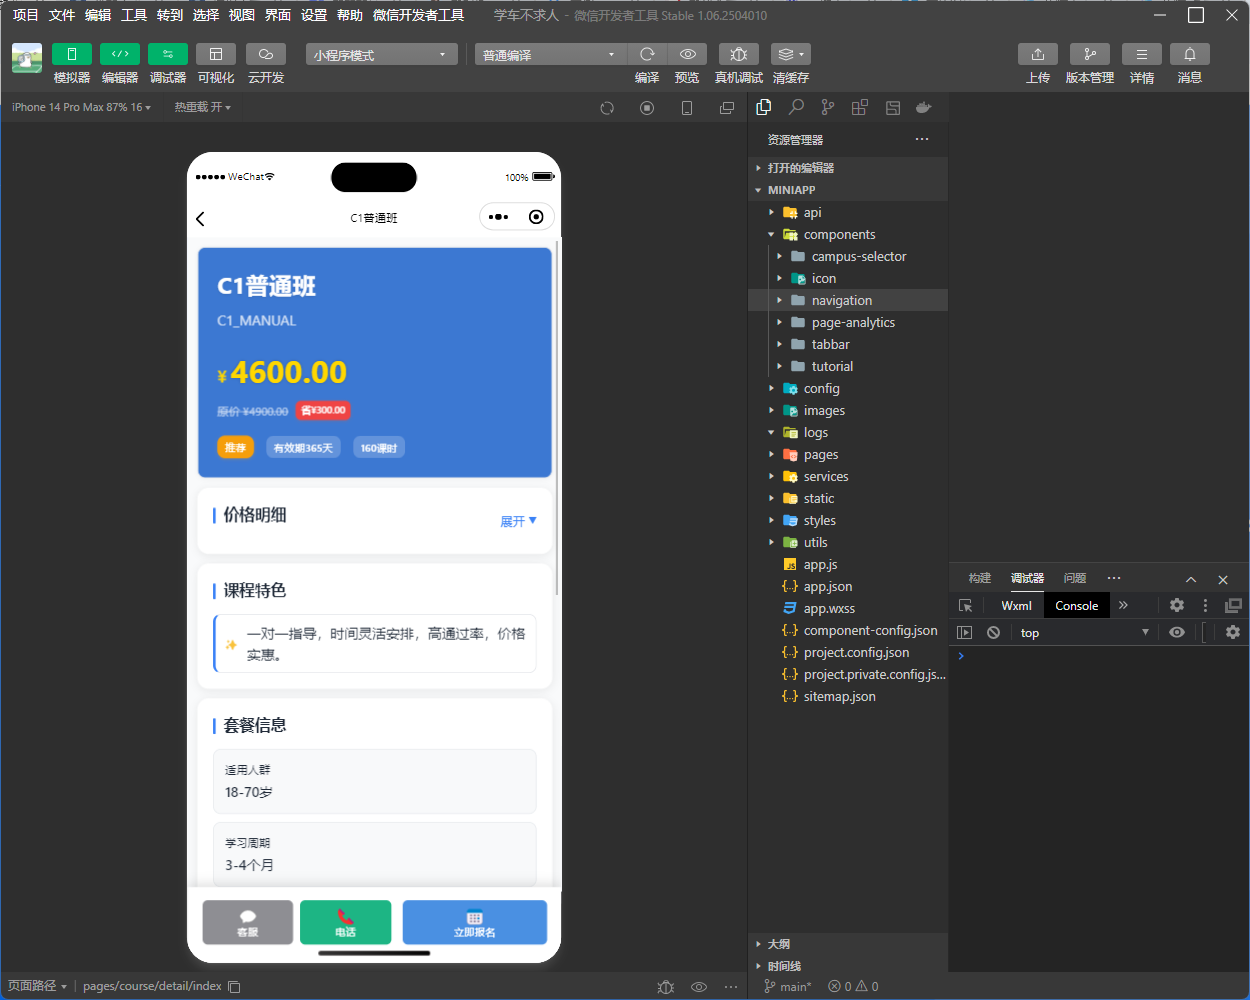Open 版本管理 version management

coord(1089,54)
